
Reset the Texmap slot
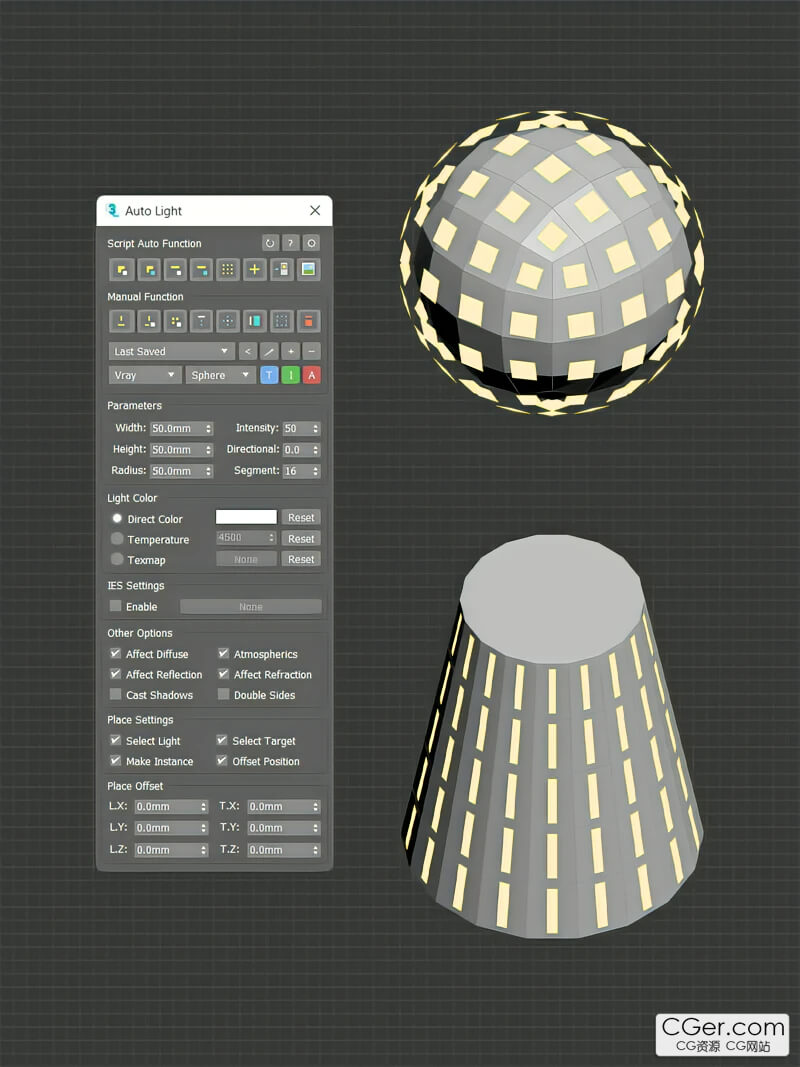(x=301, y=559)
